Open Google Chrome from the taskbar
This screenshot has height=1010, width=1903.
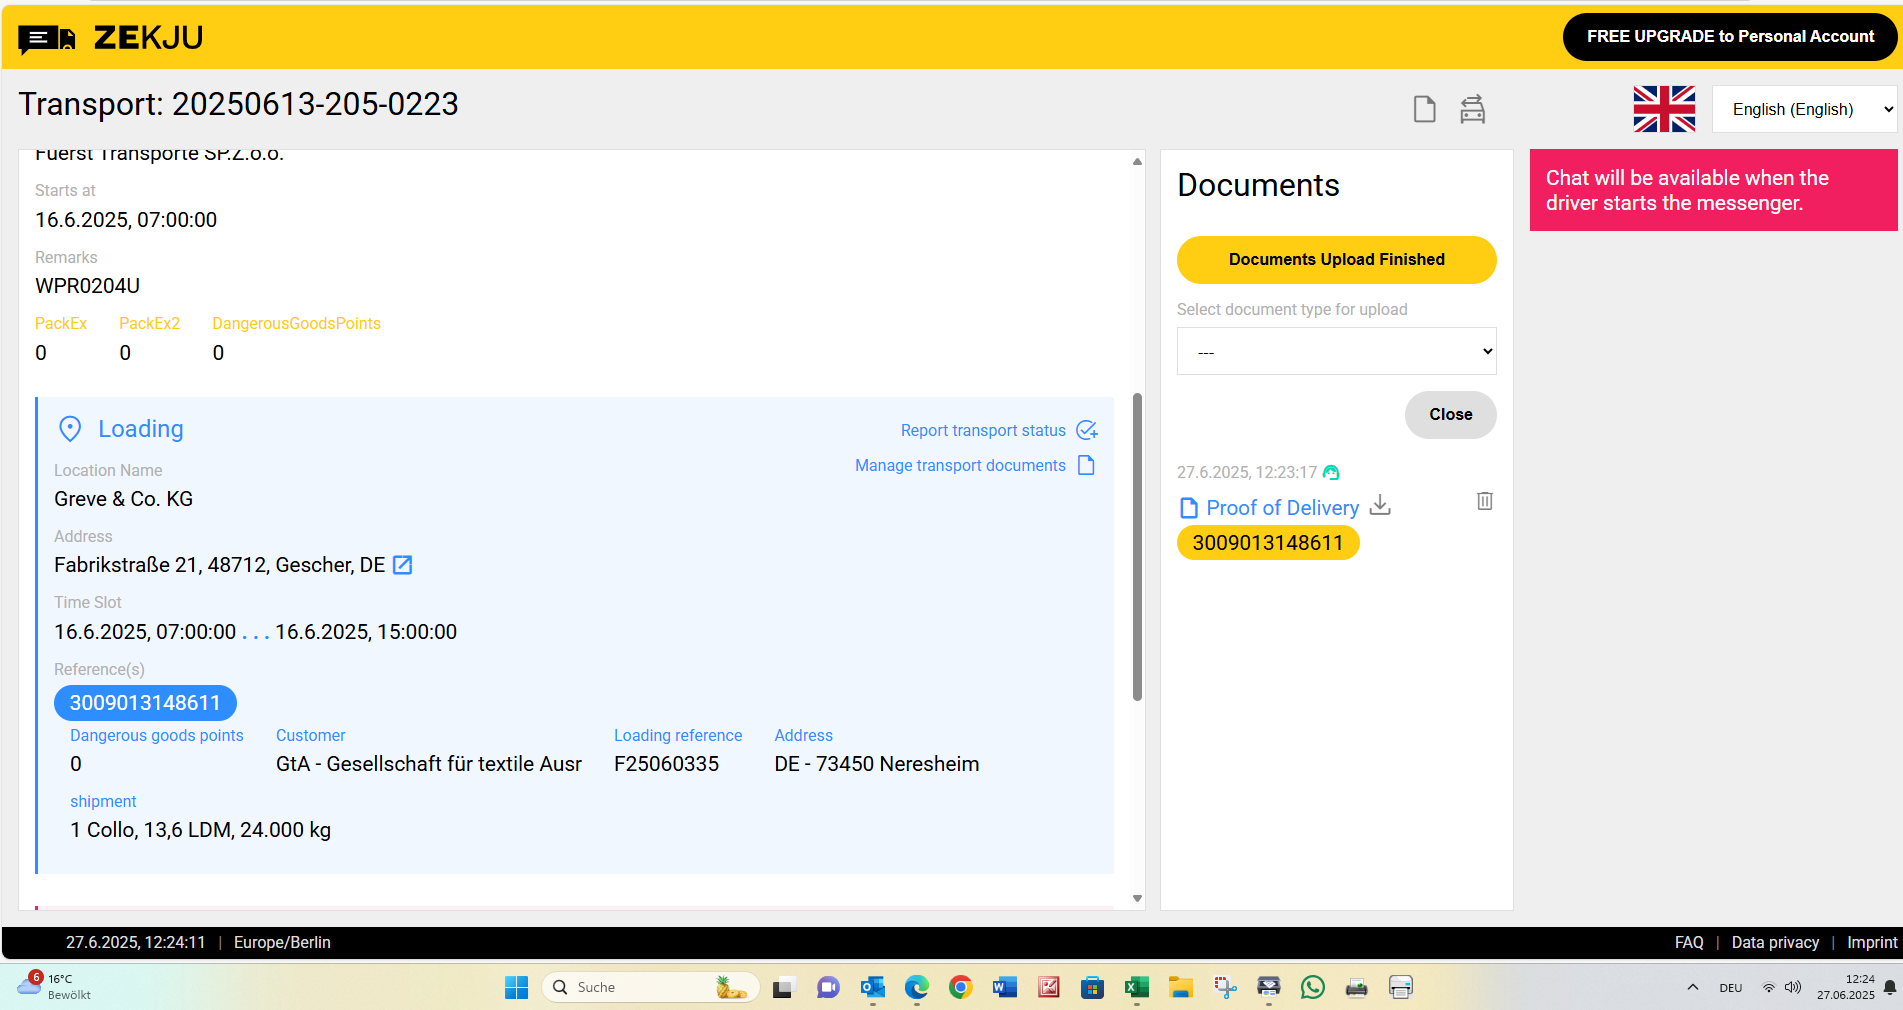[x=961, y=988]
